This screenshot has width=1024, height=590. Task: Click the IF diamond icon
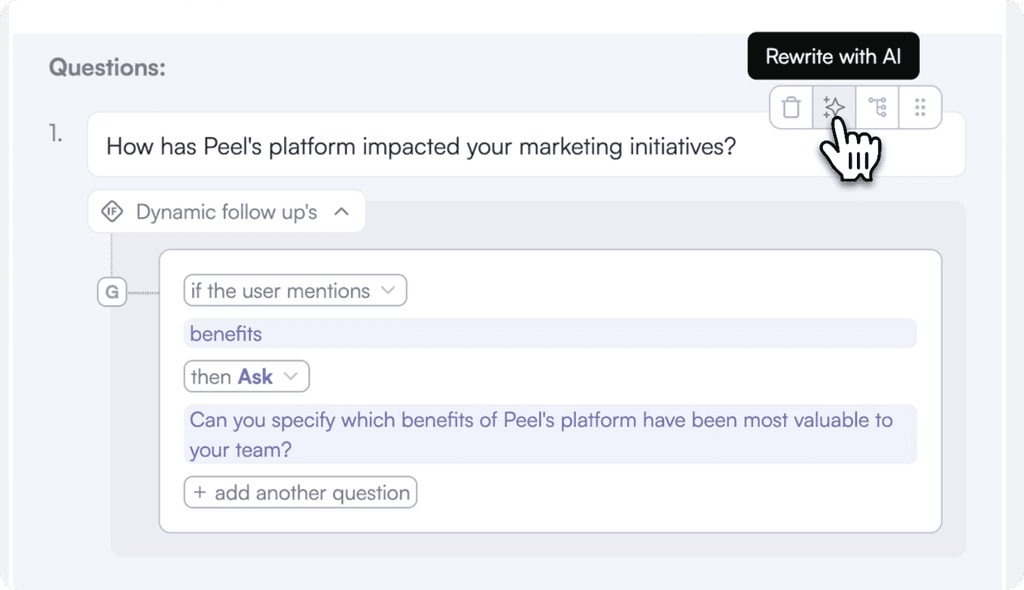(x=112, y=212)
